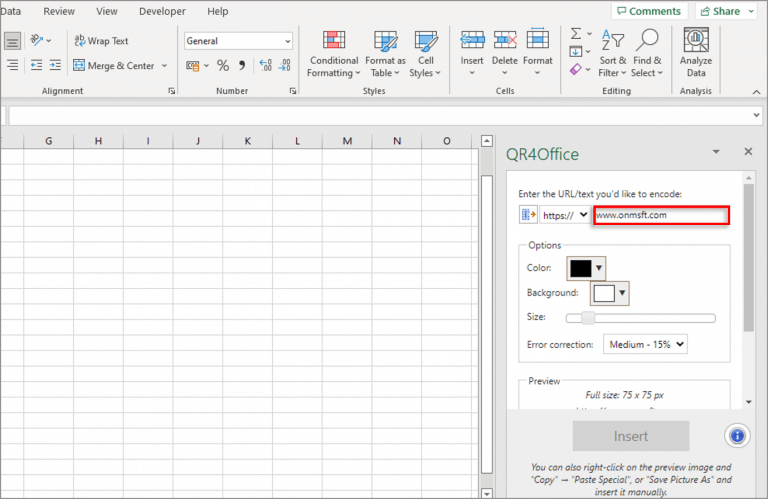Viewport: 768px width, 499px height.
Task: Click Decrease Indent icon
Action: [36, 65]
